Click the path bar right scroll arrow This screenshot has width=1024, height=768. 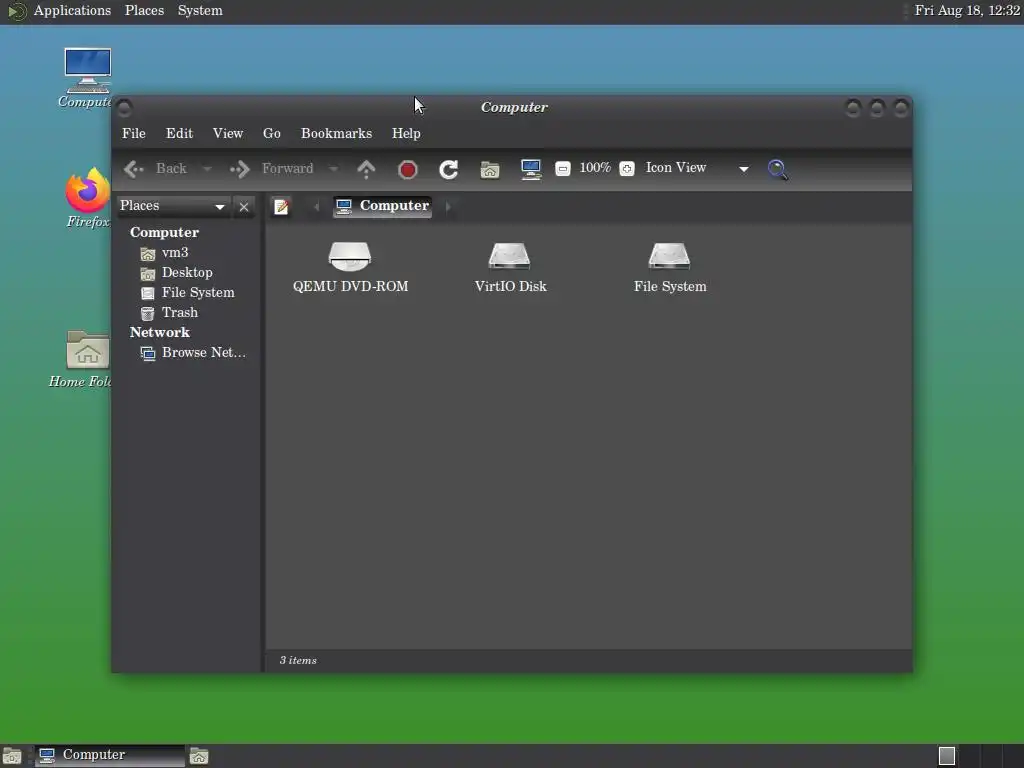[448, 207]
